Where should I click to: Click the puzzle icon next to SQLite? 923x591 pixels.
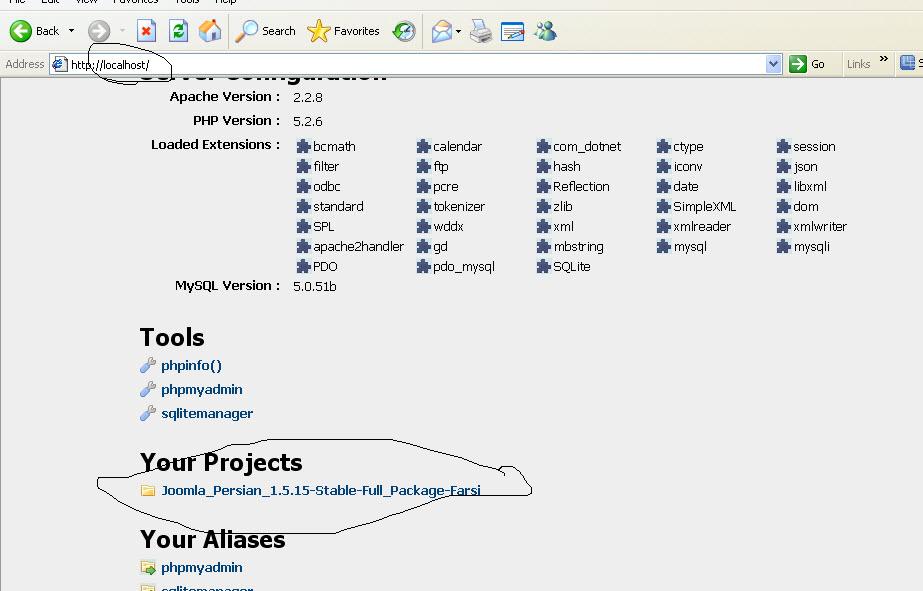543,266
